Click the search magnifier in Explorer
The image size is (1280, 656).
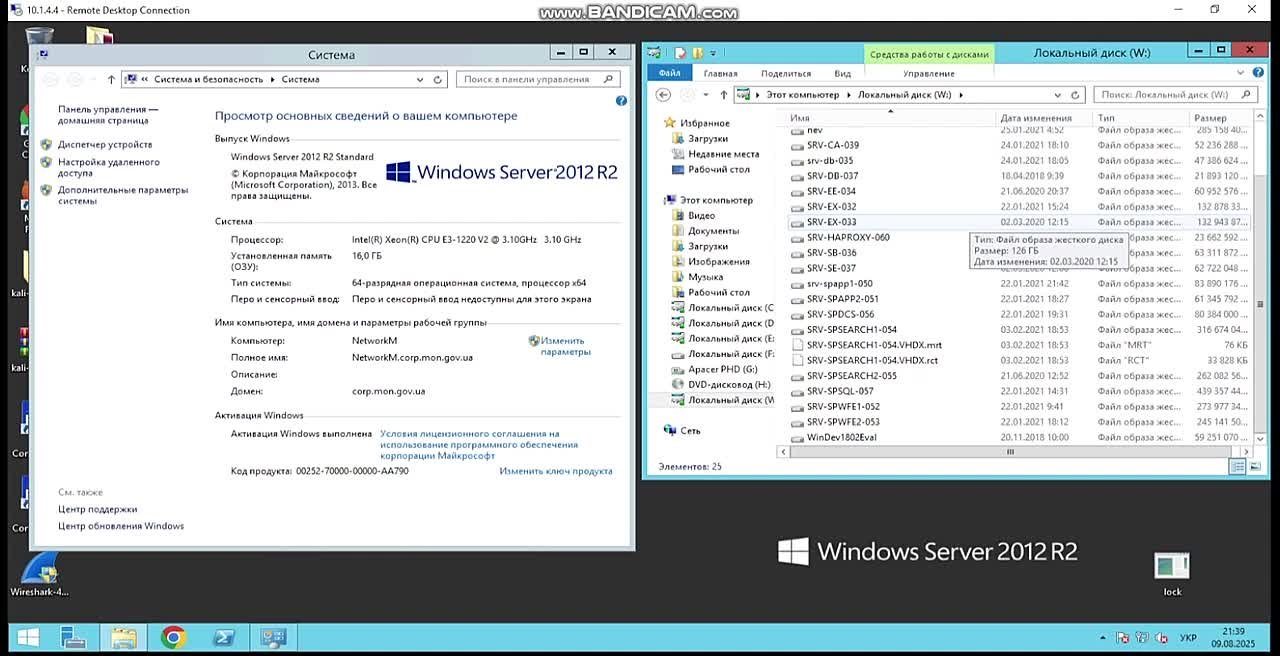coord(1246,95)
